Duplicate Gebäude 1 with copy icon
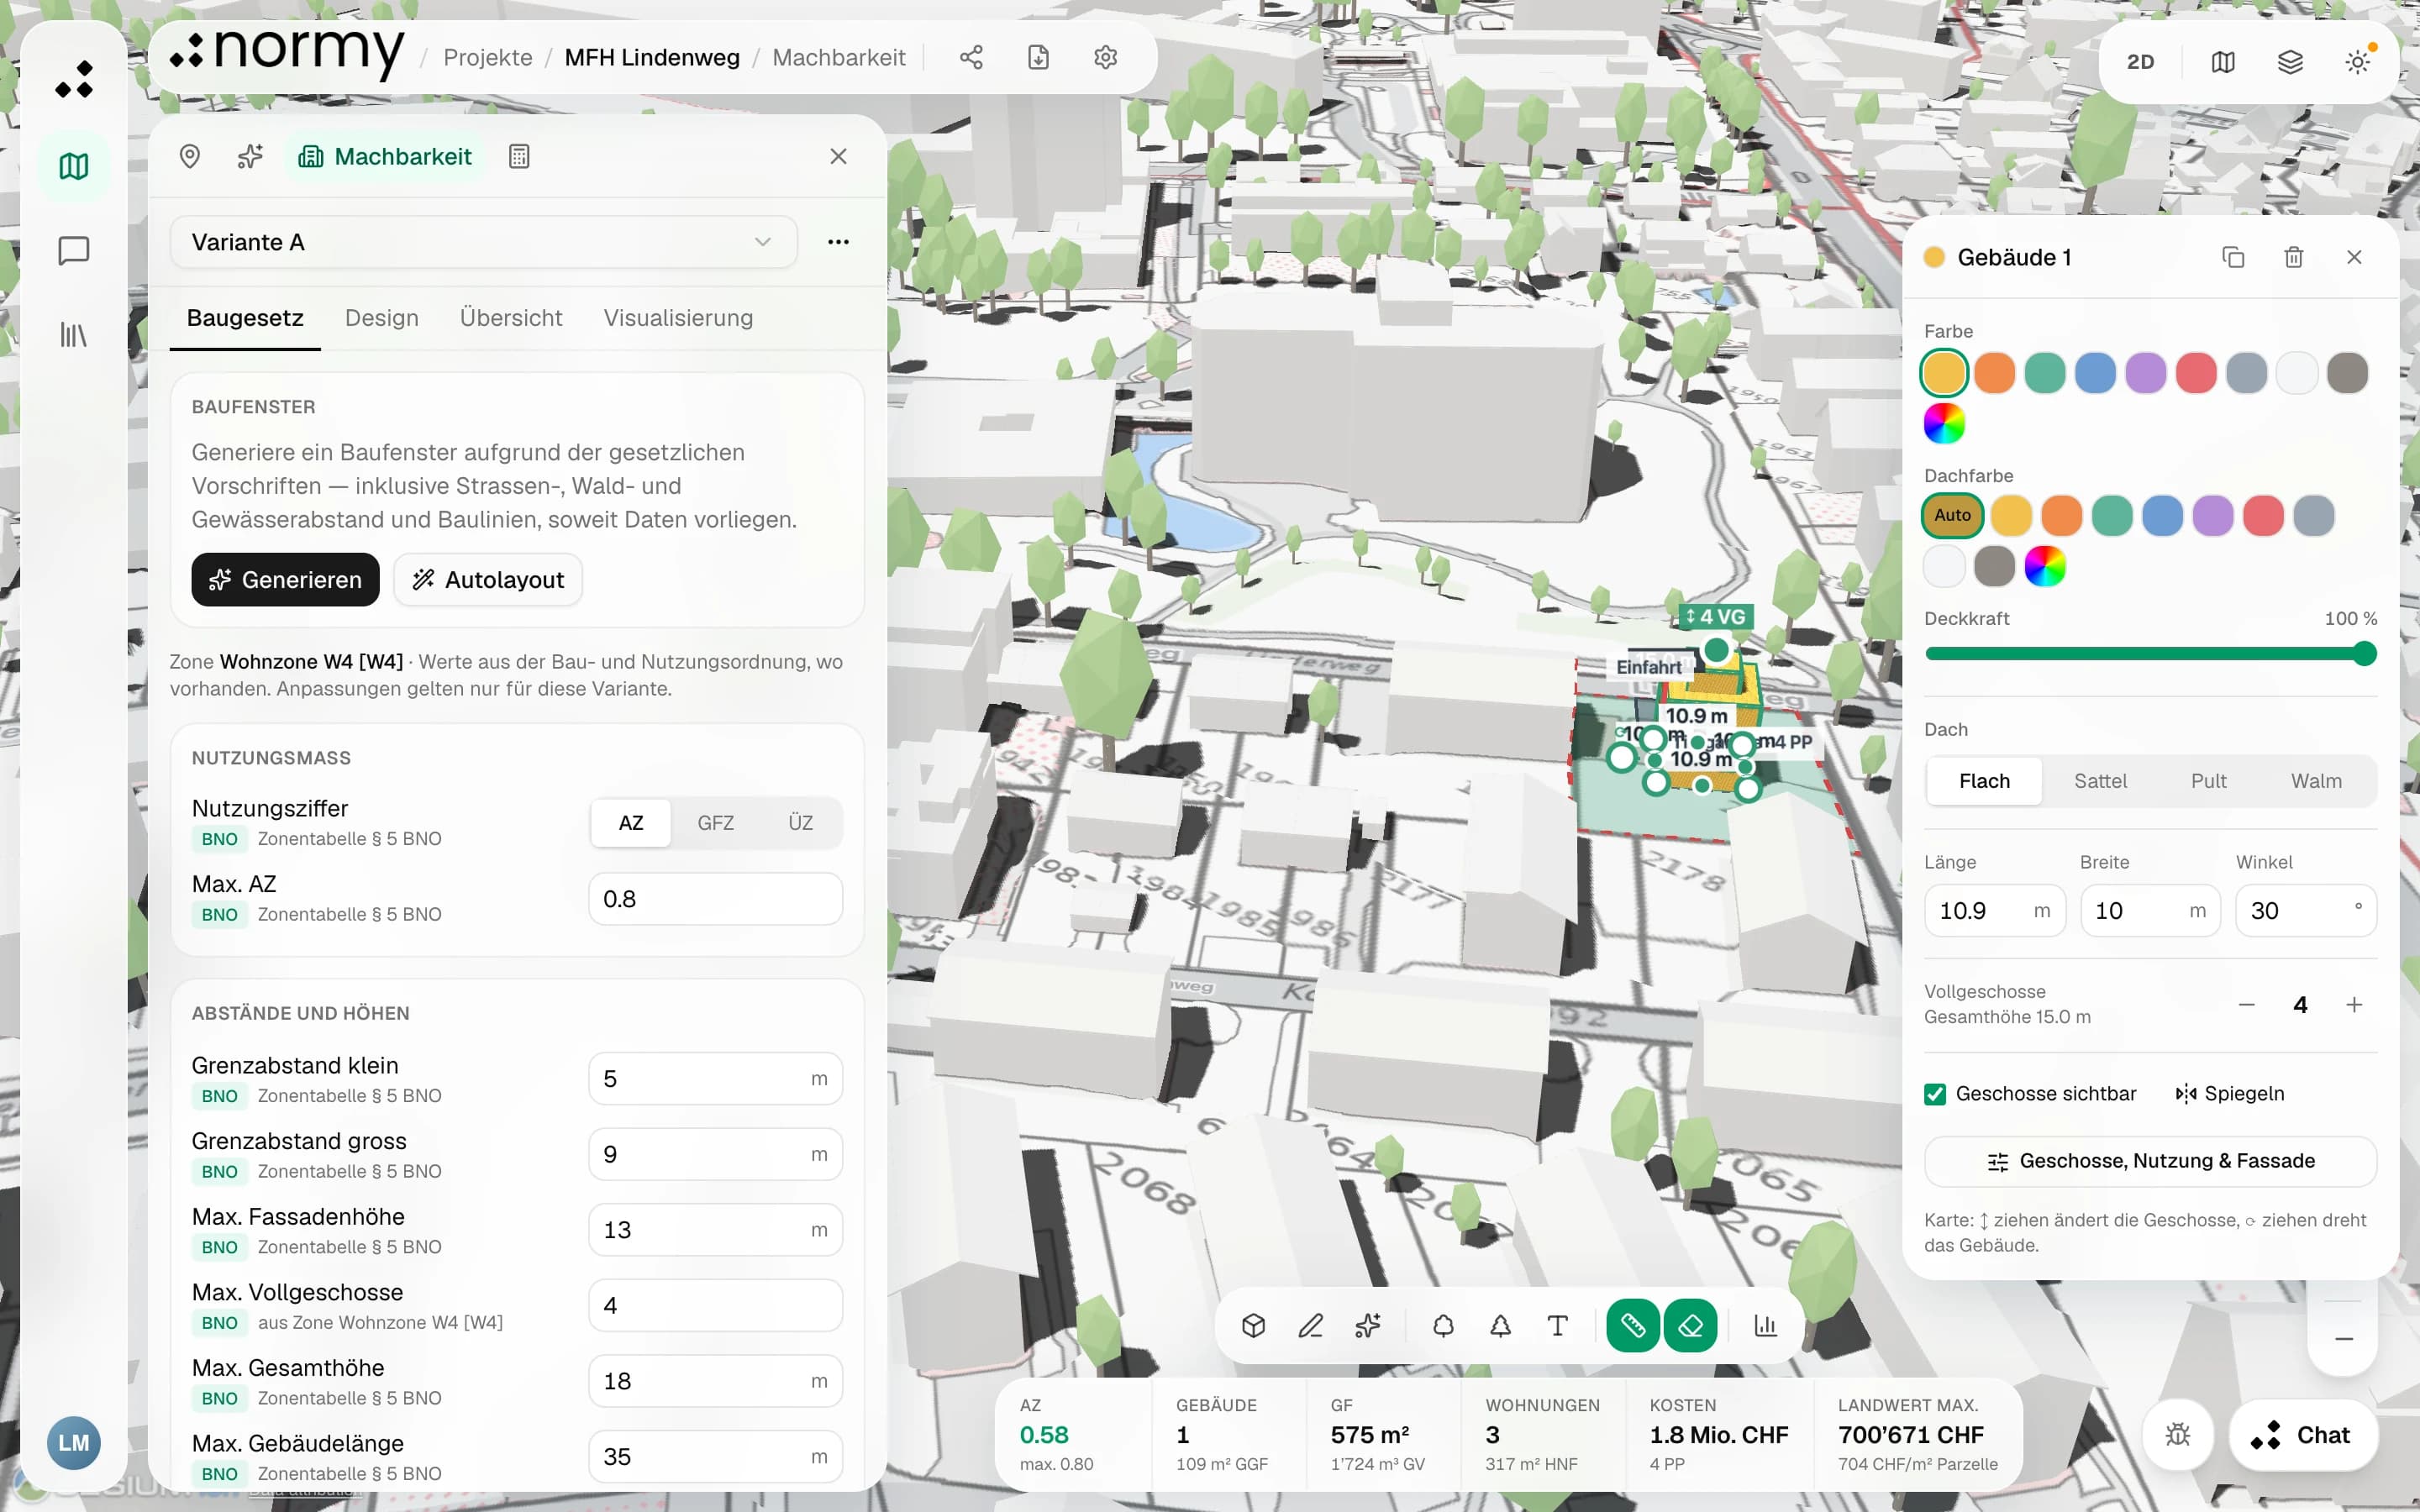The height and width of the screenshot is (1512, 2420). point(2233,258)
